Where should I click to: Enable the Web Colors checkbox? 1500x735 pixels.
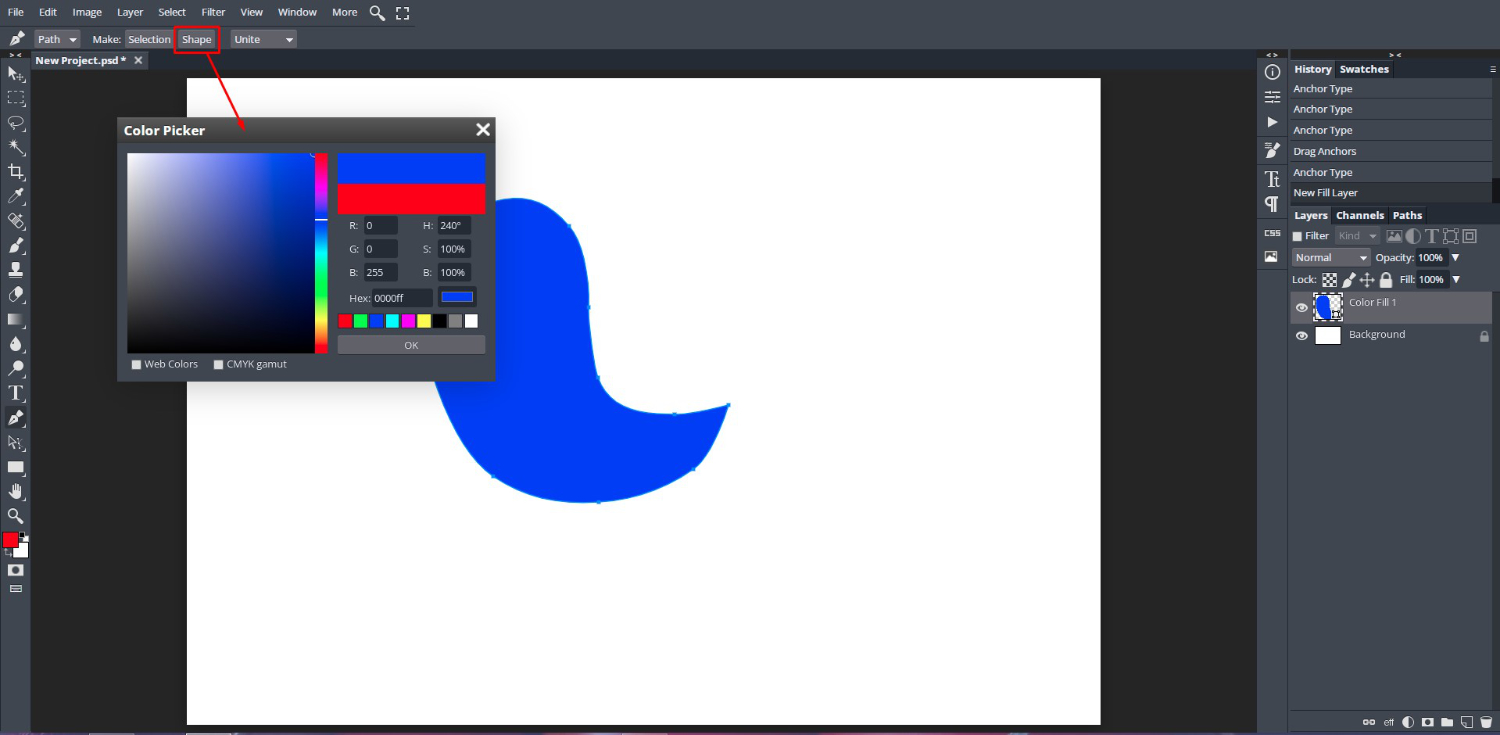(136, 365)
